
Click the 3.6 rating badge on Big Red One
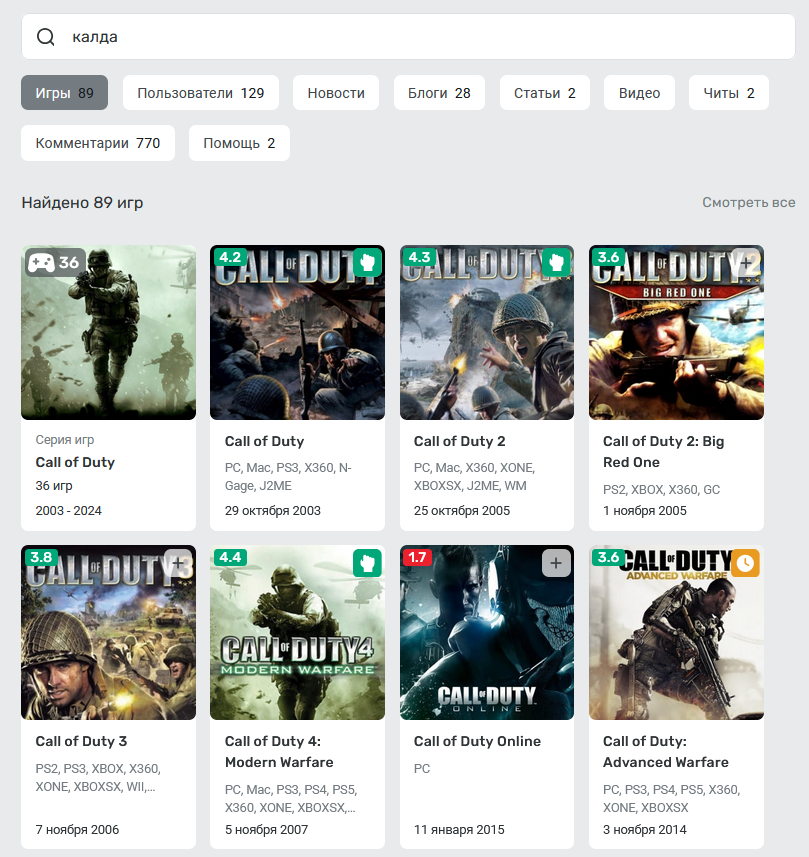608,257
